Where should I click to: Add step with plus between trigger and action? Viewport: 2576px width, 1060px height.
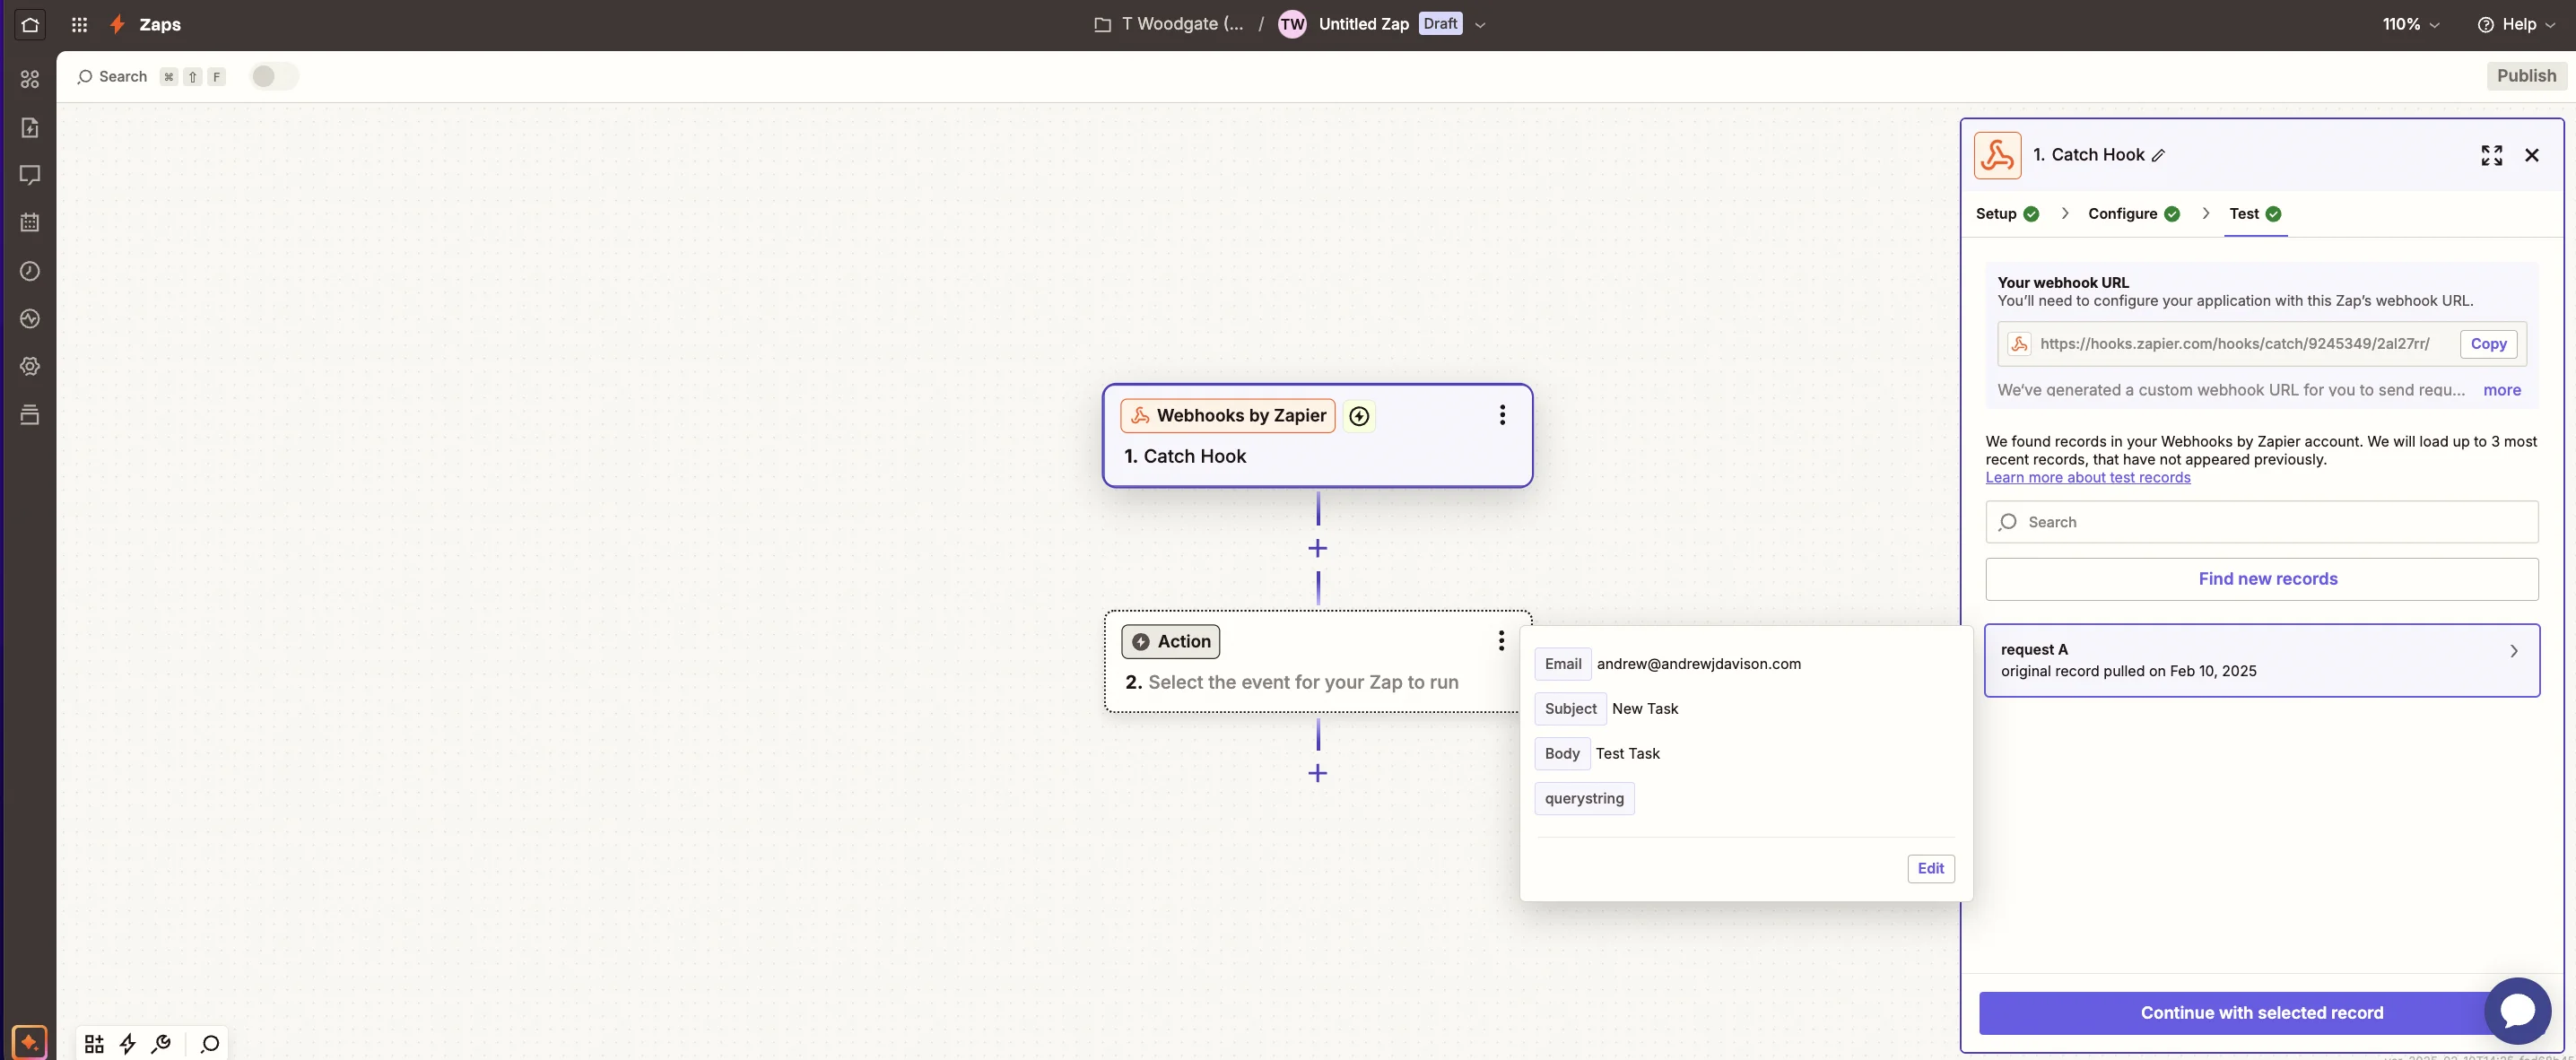click(x=1317, y=548)
